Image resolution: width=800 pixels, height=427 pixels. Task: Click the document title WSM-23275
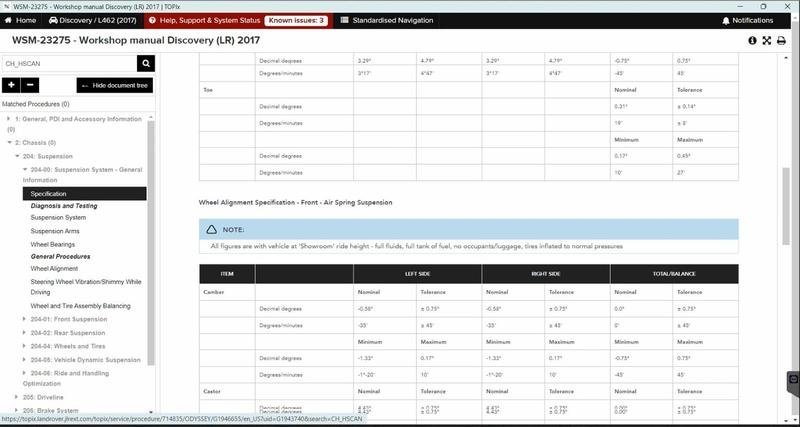(x=136, y=40)
